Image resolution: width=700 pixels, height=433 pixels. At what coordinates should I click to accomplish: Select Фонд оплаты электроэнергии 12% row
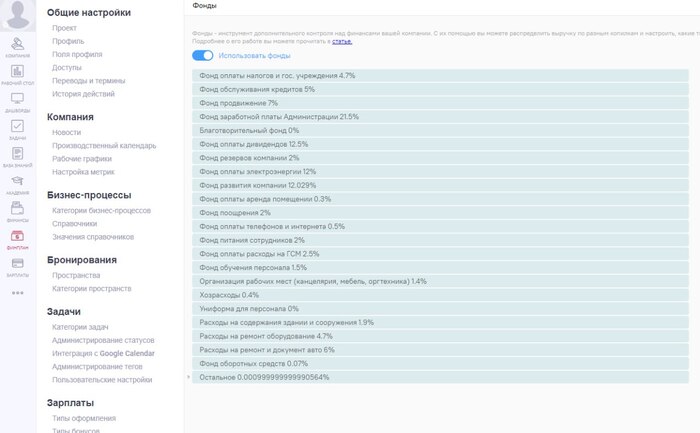tap(440, 171)
